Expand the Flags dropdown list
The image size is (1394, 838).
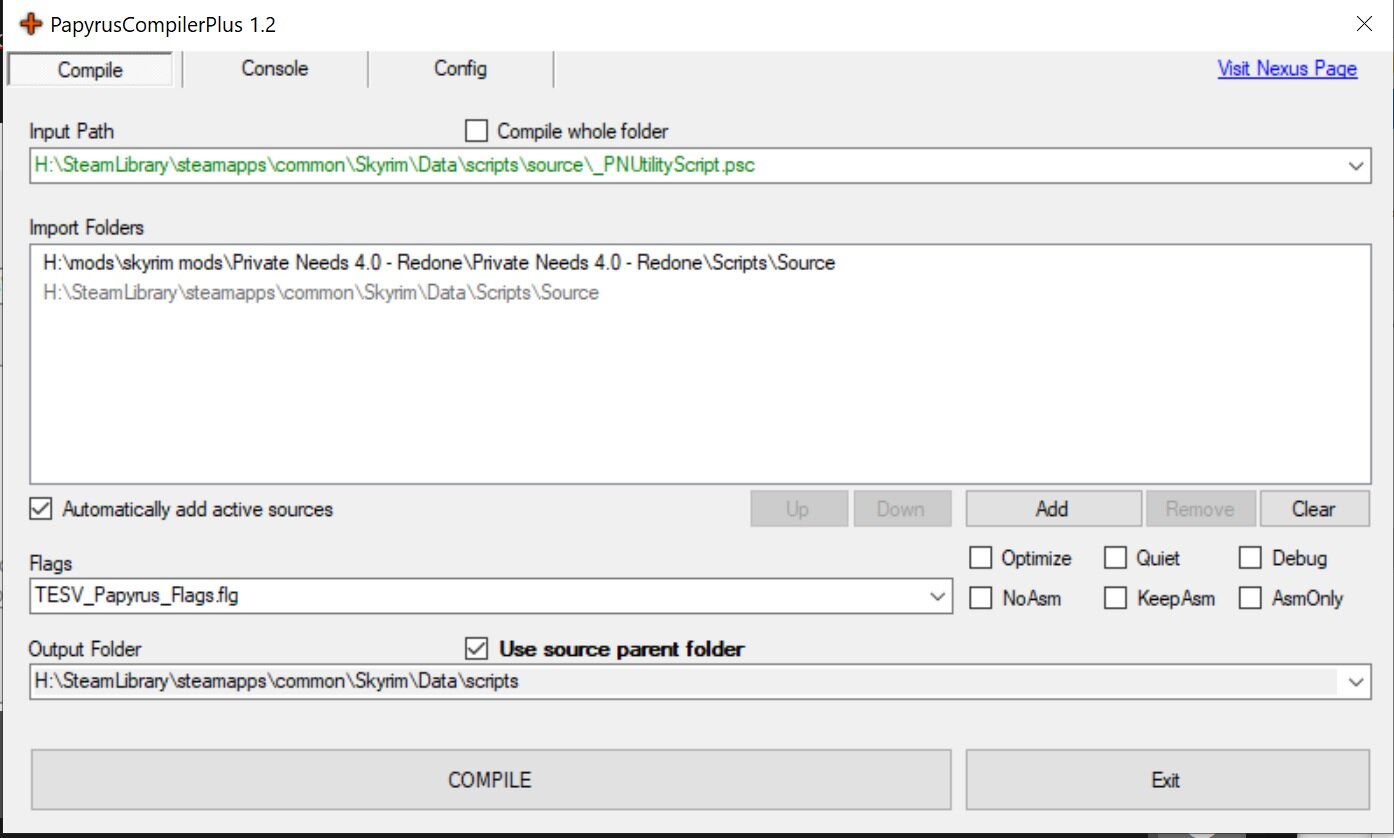[x=938, y=596]
